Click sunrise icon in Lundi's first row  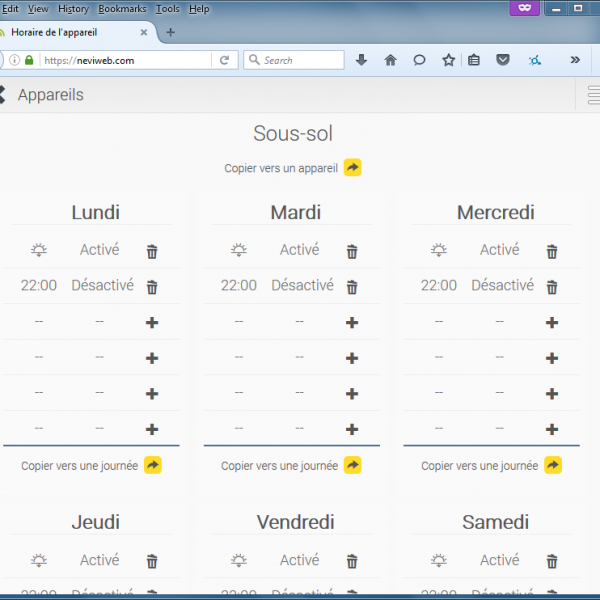click(39, 251)
